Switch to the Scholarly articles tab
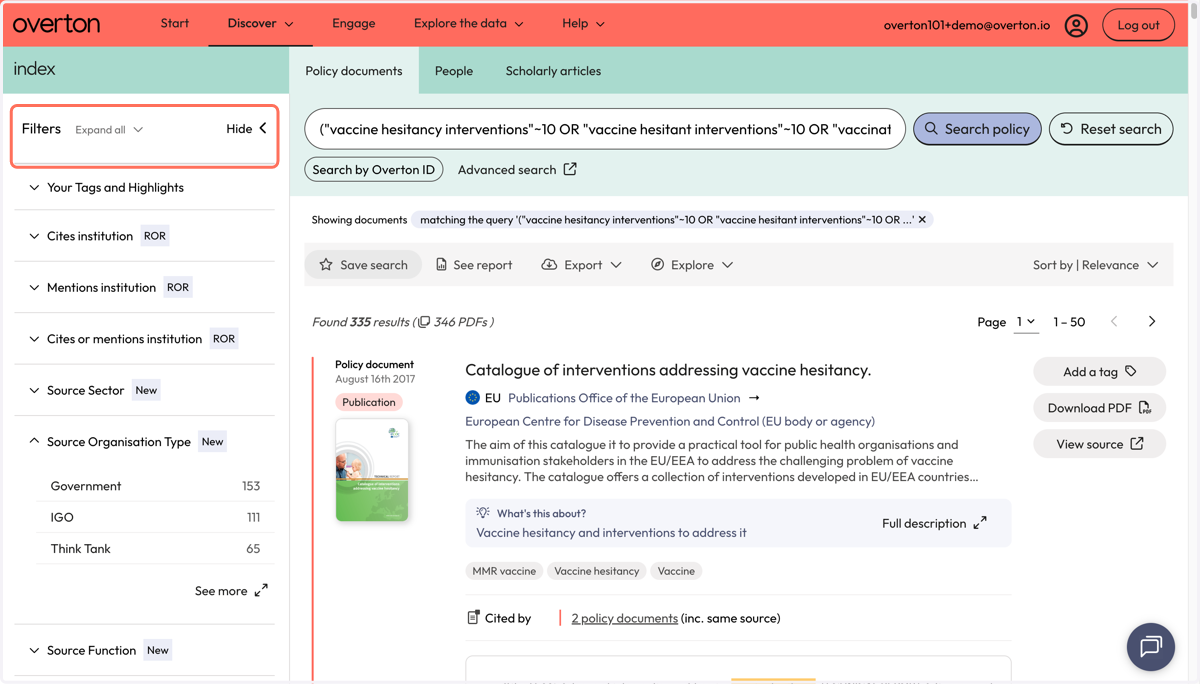 pyautogui.click(x=553, y=71)
